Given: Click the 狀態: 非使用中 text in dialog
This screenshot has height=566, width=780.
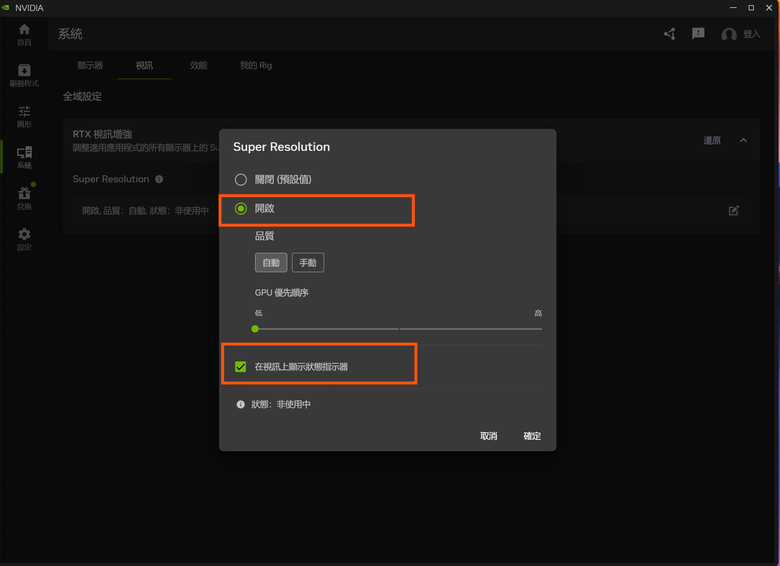Looking at the screenshot, I should coord(281,404).
